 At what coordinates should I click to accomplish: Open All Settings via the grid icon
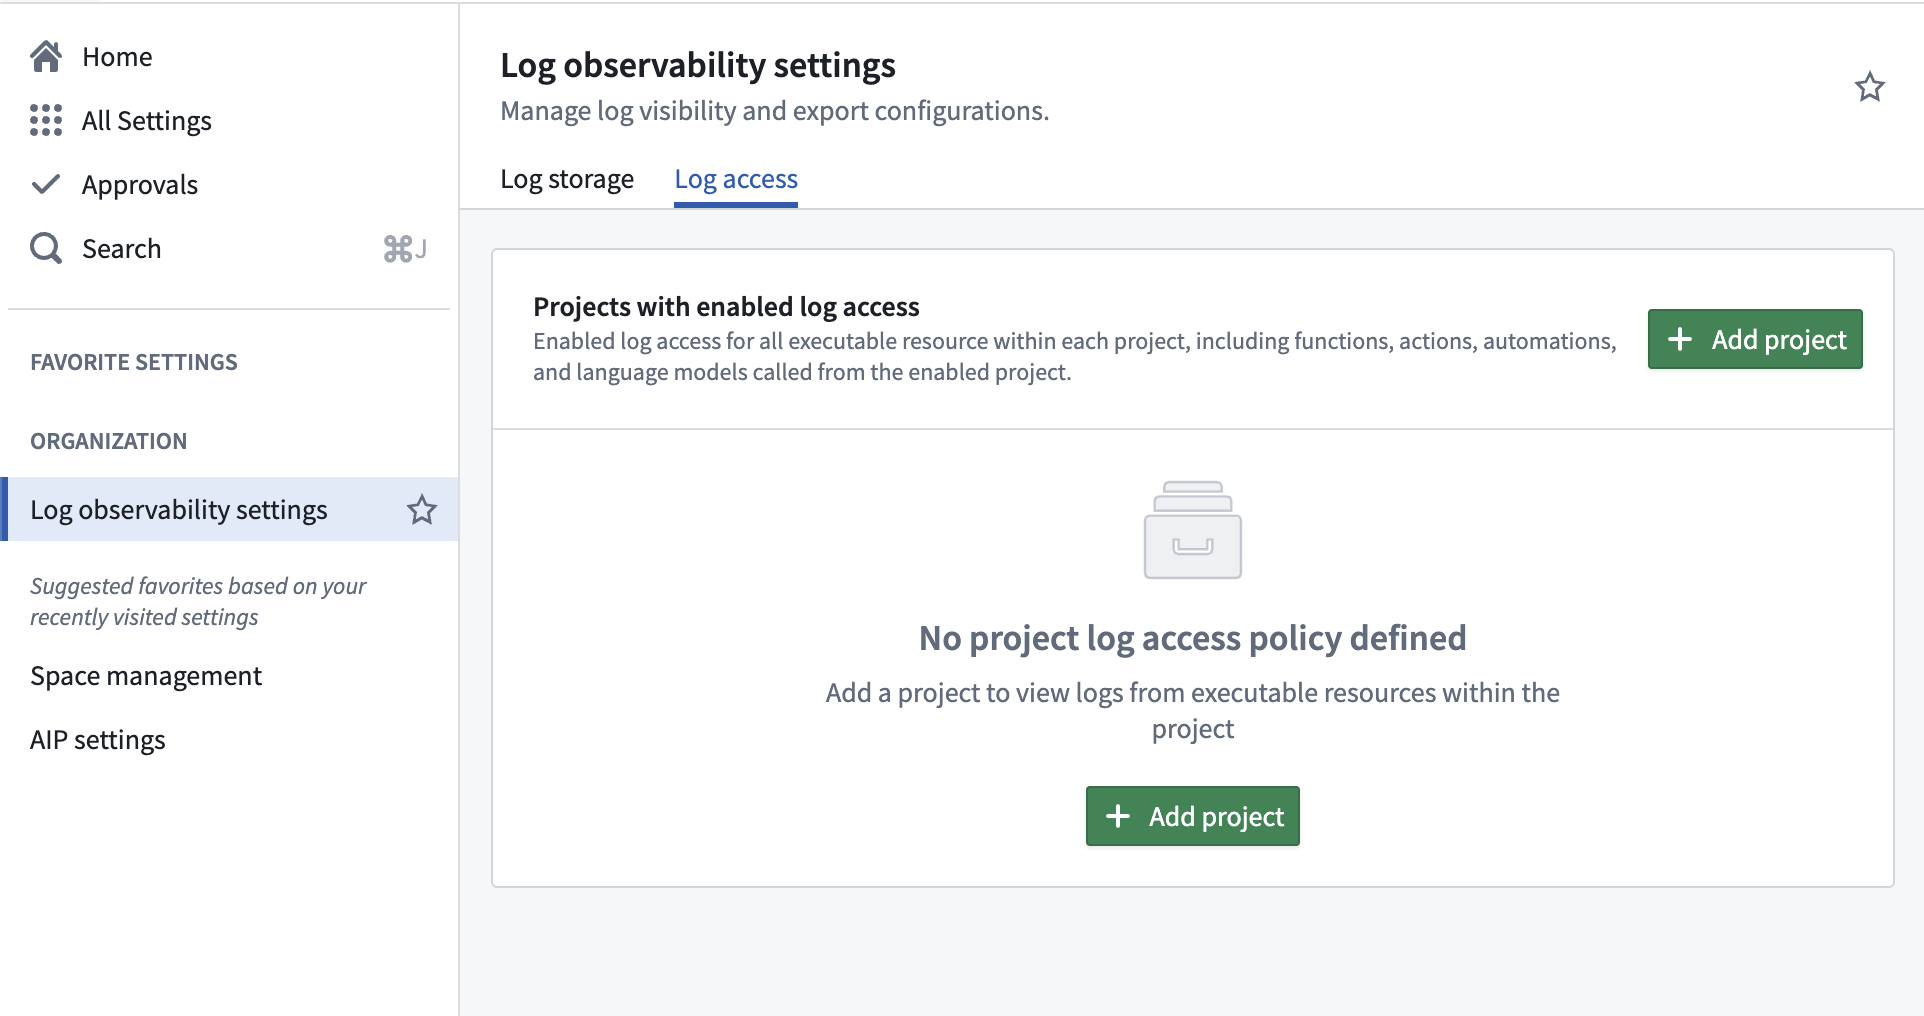click(45, 120)
